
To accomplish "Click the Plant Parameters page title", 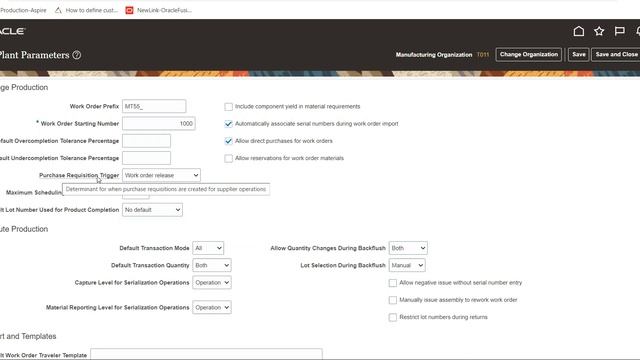I will pos(35,55).
